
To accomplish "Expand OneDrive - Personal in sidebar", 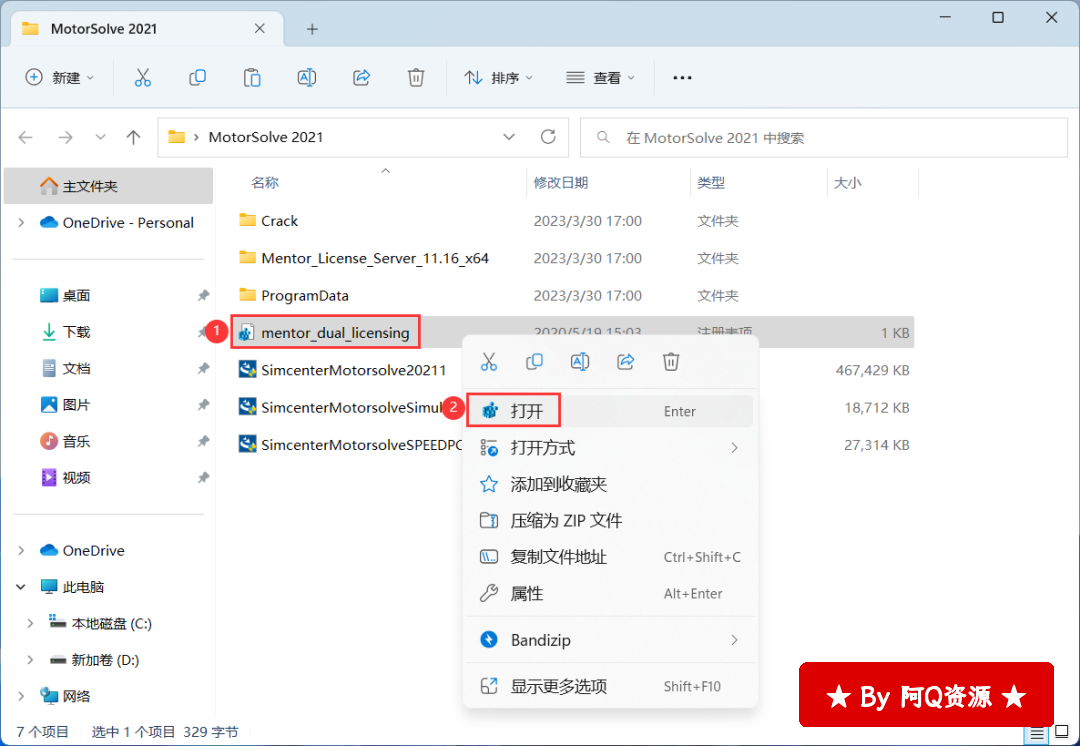I will pos(21,222).
